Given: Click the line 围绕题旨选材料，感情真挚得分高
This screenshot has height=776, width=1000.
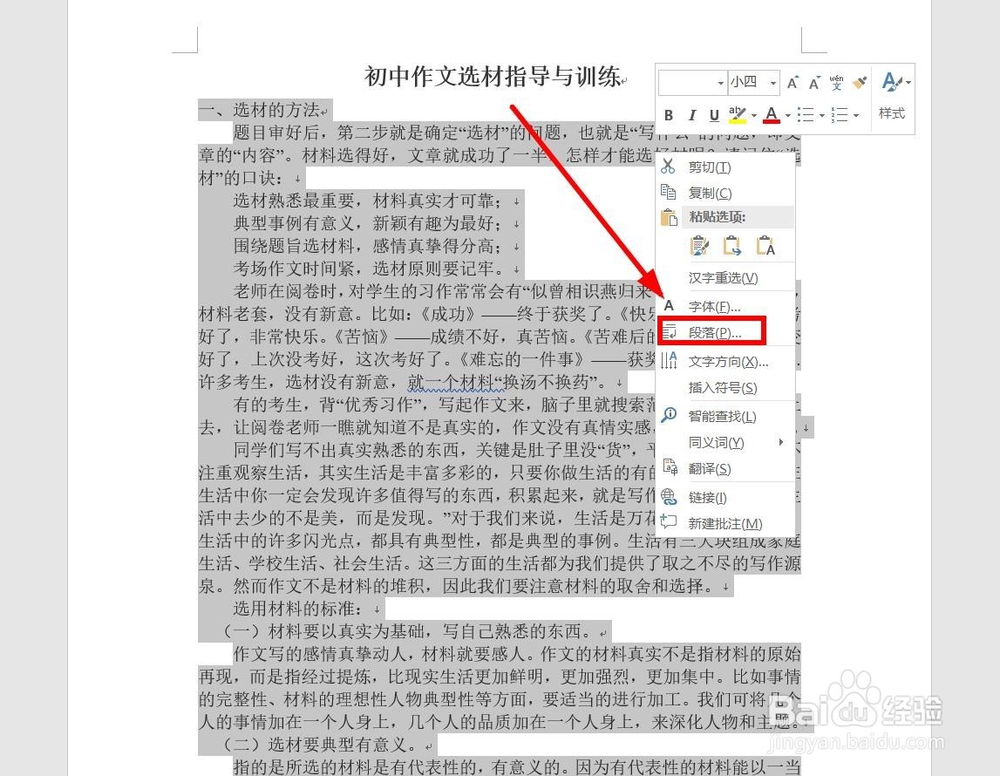Looking at the screenshot, I should [367, 246].
